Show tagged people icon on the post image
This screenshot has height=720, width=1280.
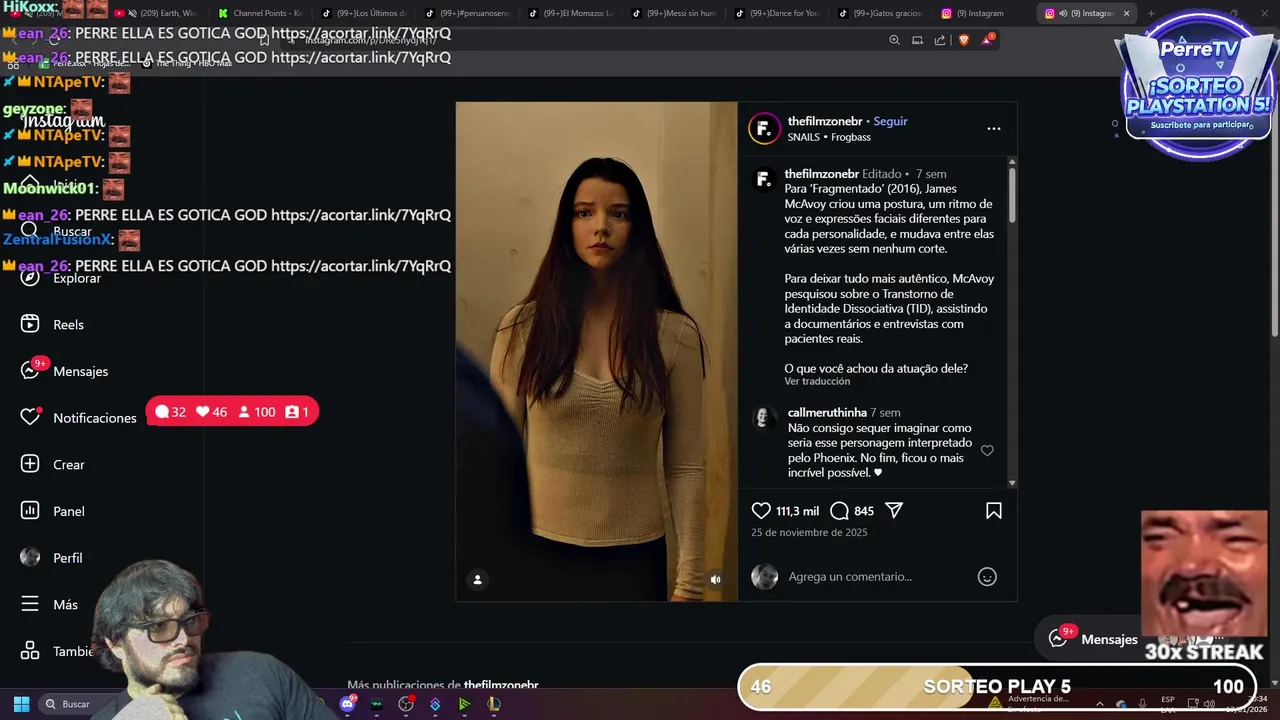pyautogui.click(x=477, y=579)
